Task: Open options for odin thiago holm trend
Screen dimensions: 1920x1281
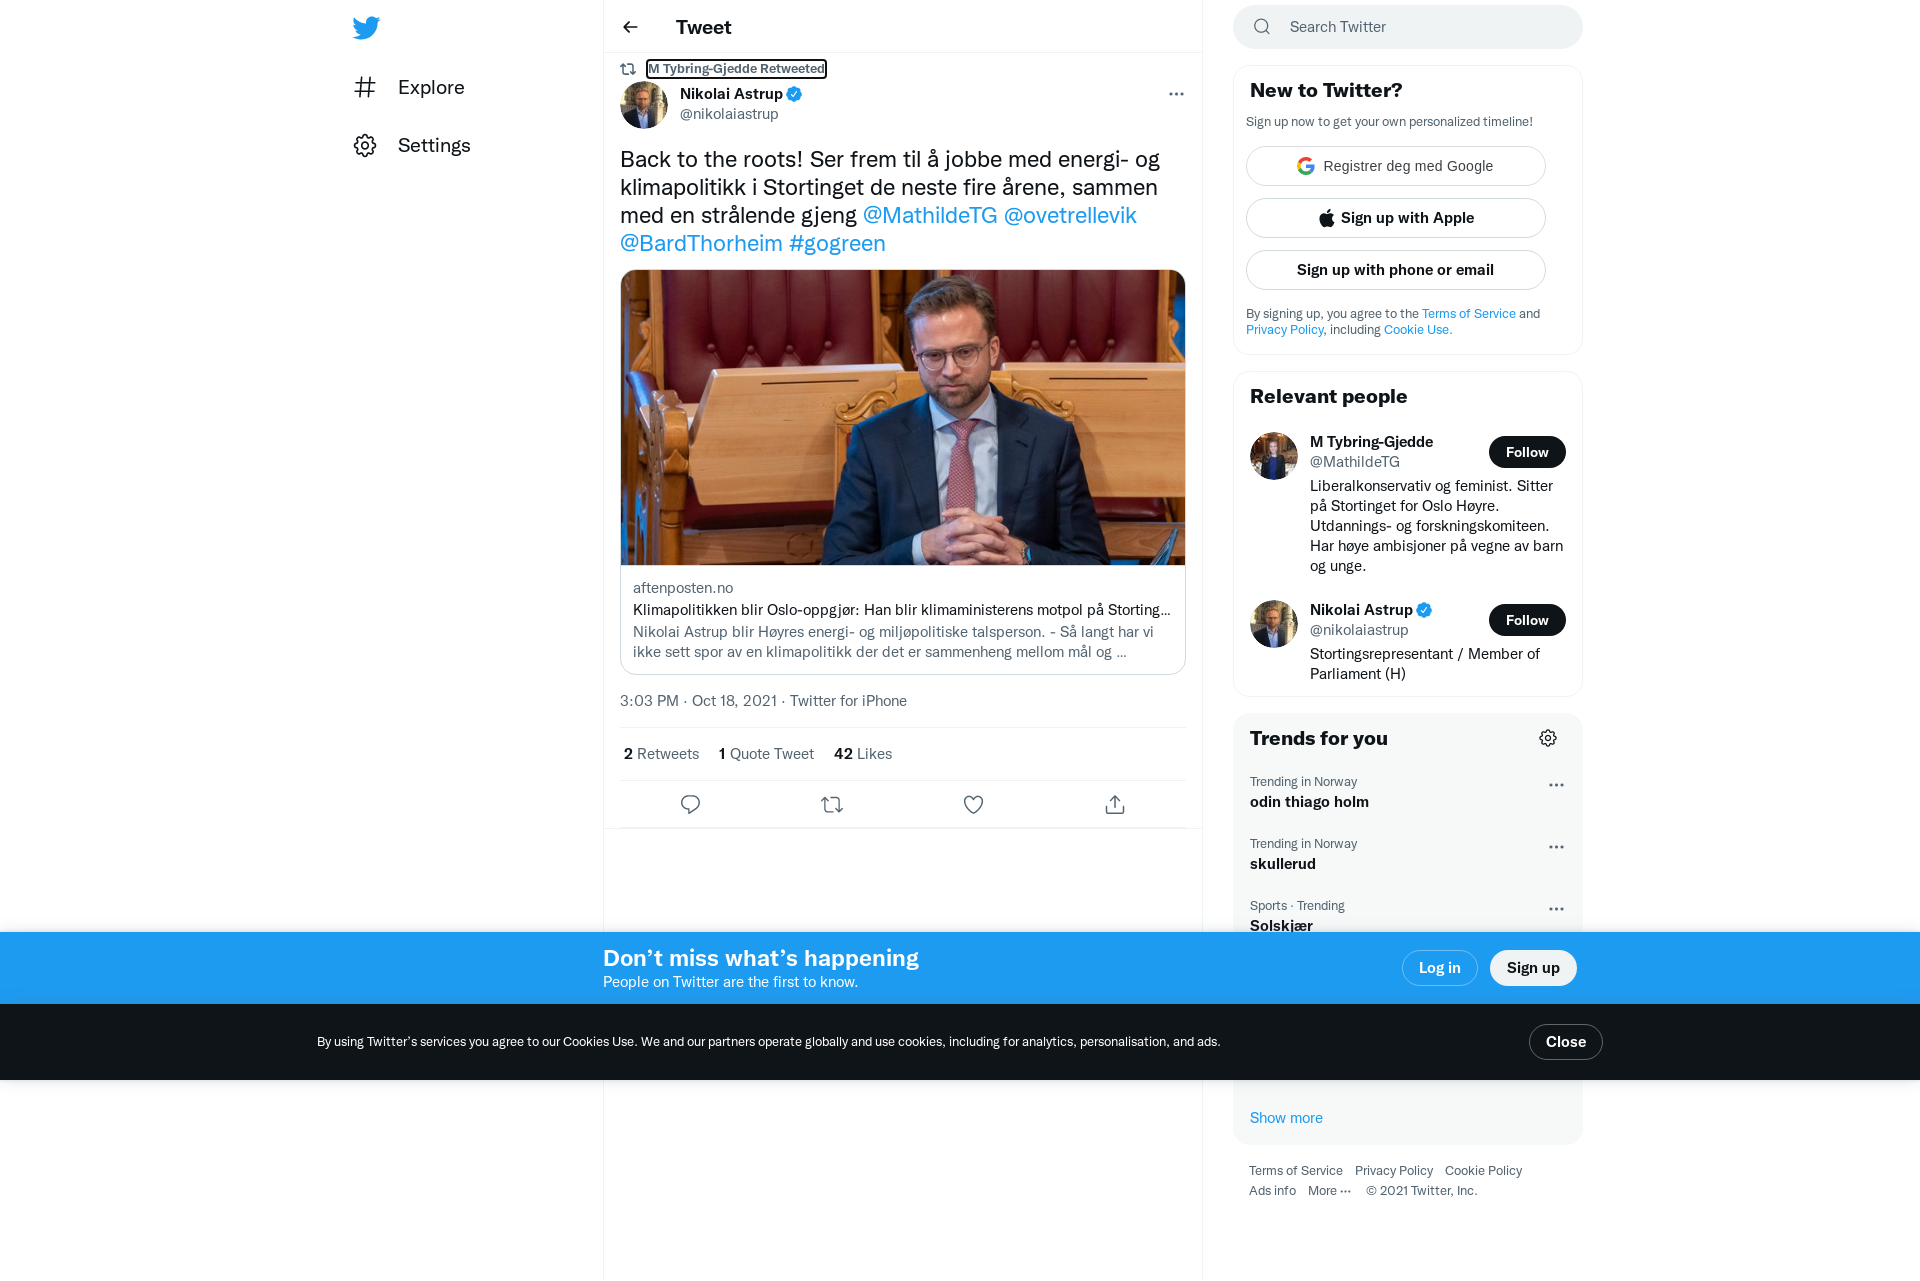Action: 1556,785
